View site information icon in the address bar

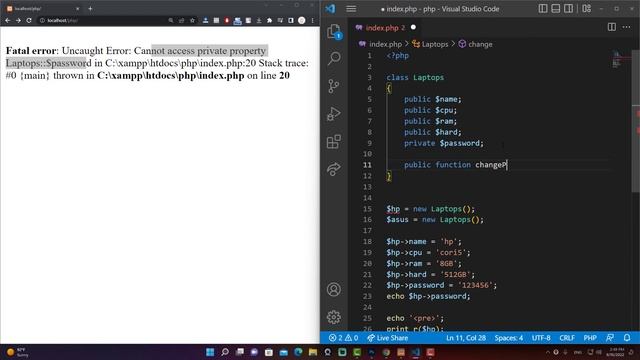coord(42,20)
